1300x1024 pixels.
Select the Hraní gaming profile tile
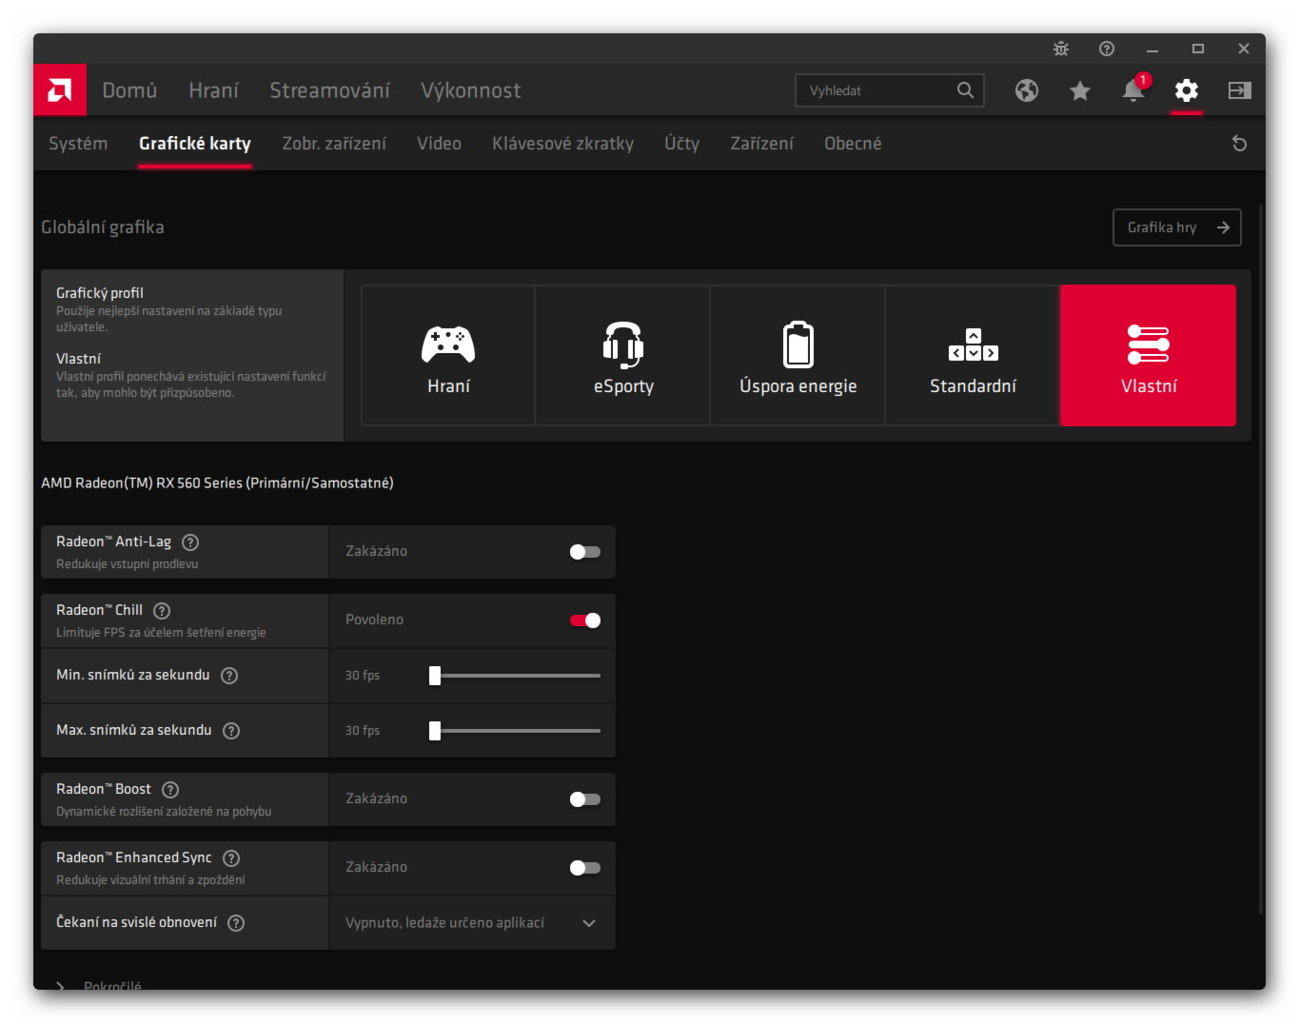click(x=448, y=355)
